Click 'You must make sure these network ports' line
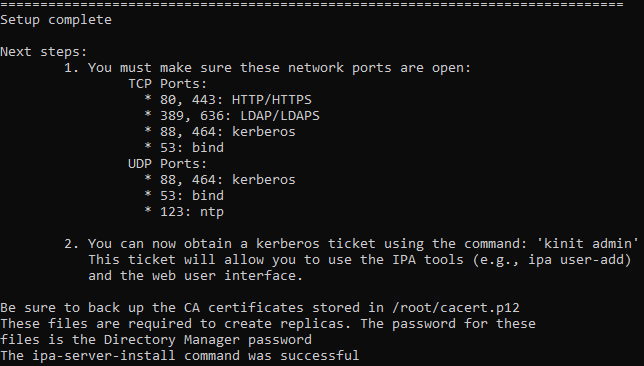 point(267,68)
